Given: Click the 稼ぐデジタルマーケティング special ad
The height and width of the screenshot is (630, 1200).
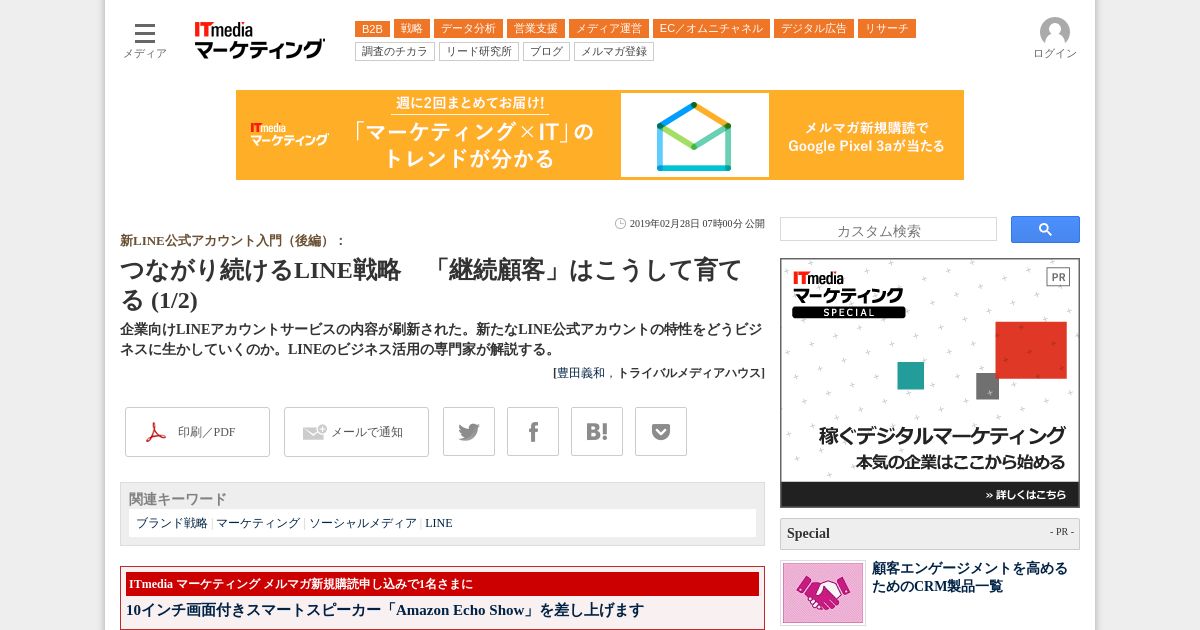Looking at the screenshot, I should point(930,383).
